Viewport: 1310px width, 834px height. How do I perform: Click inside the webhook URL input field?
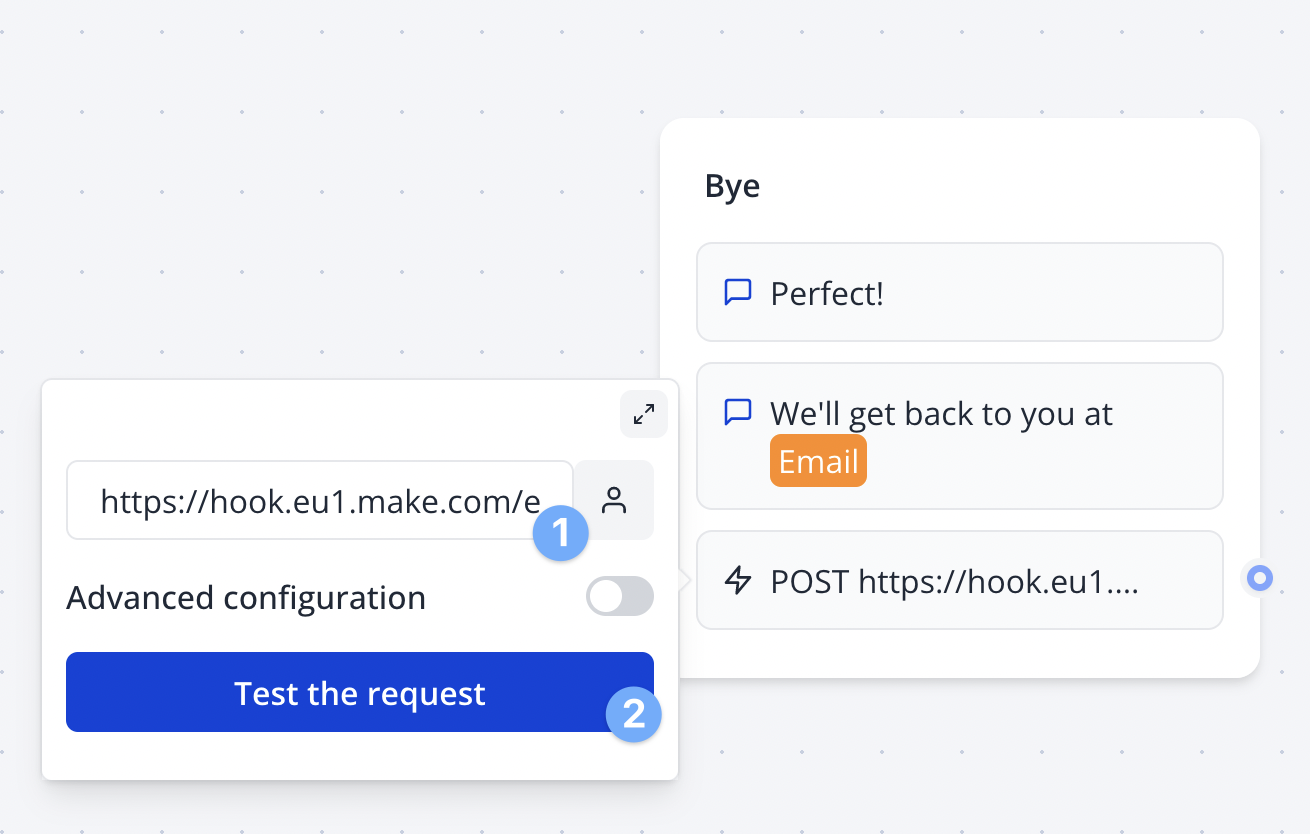click(300, 500)
